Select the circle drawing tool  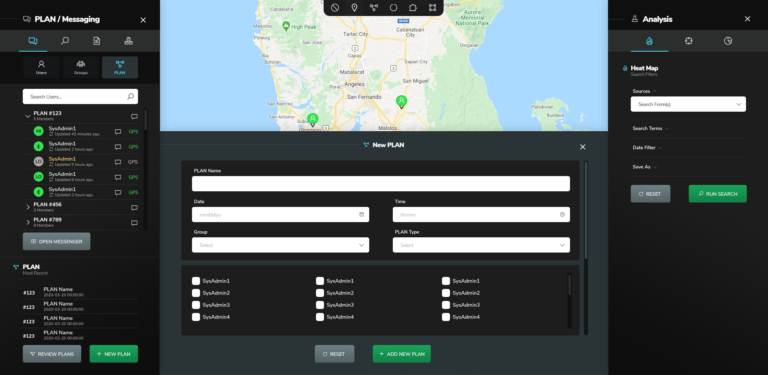(x=393, y=8)
